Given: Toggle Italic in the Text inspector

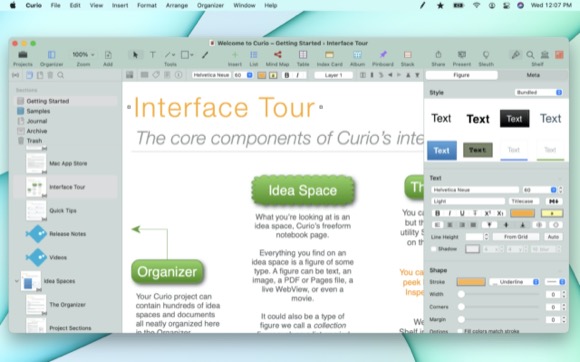Looking at the screenshot, I should [x=449, y=213].
